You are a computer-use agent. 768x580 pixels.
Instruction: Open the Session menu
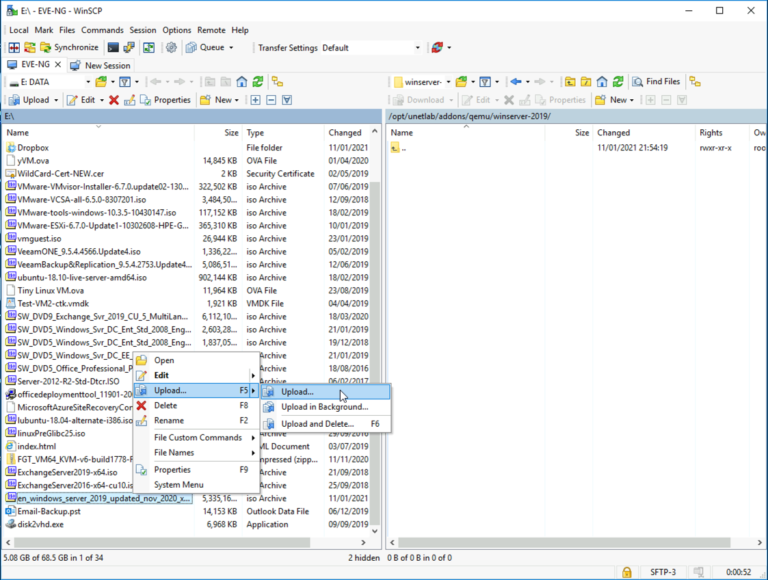coord(143,30)
